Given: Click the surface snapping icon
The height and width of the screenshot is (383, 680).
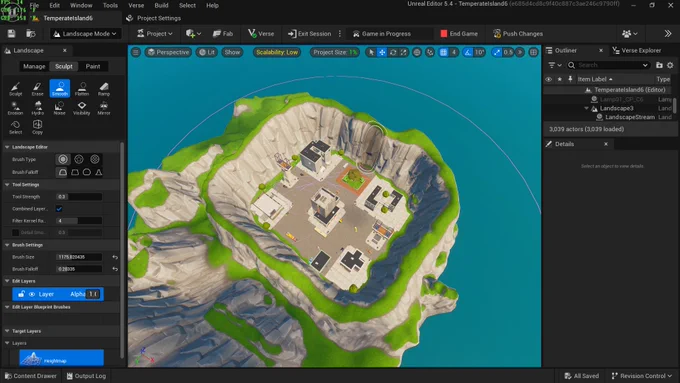Looking at the screenshot, I should pyautogui.click(x=430, y=52).
